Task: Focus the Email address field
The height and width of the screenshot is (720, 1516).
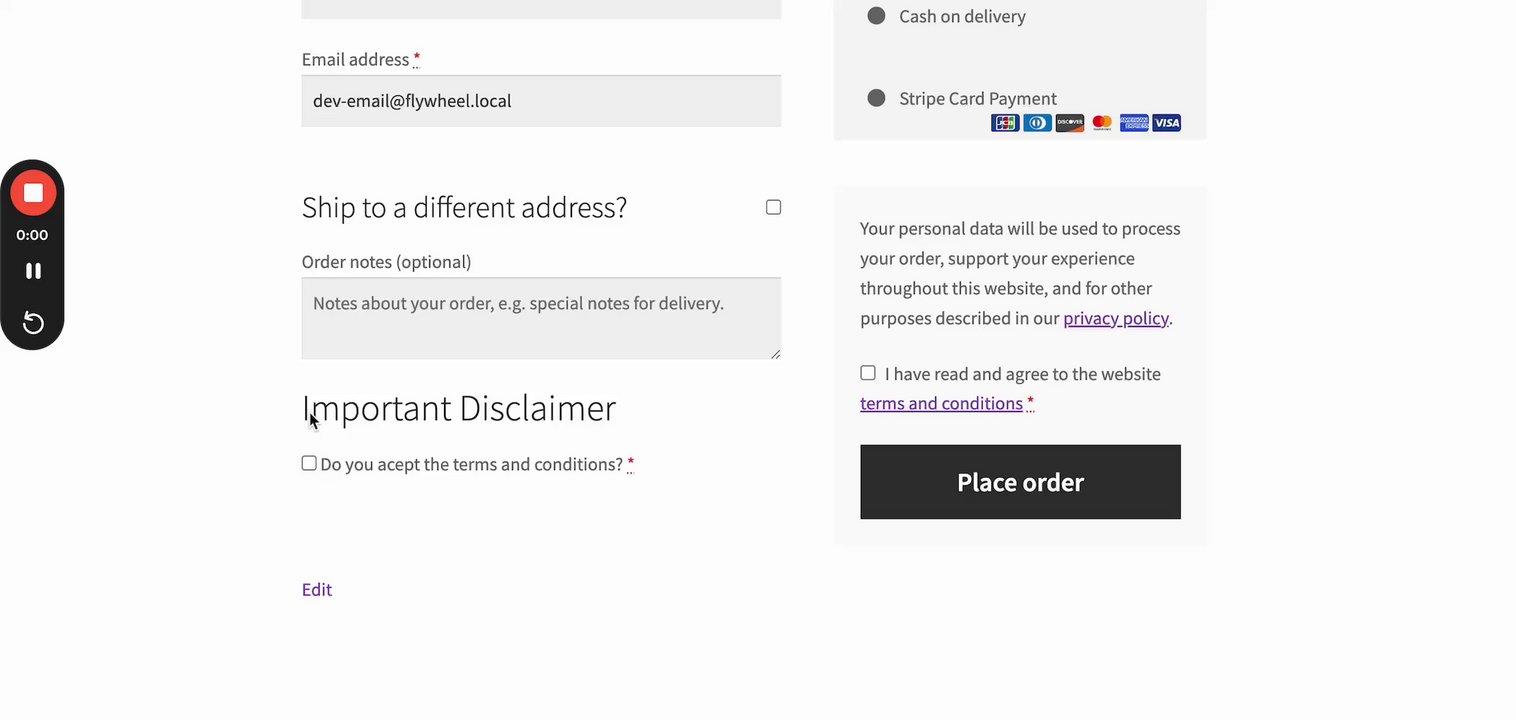Action: (541, 101)
